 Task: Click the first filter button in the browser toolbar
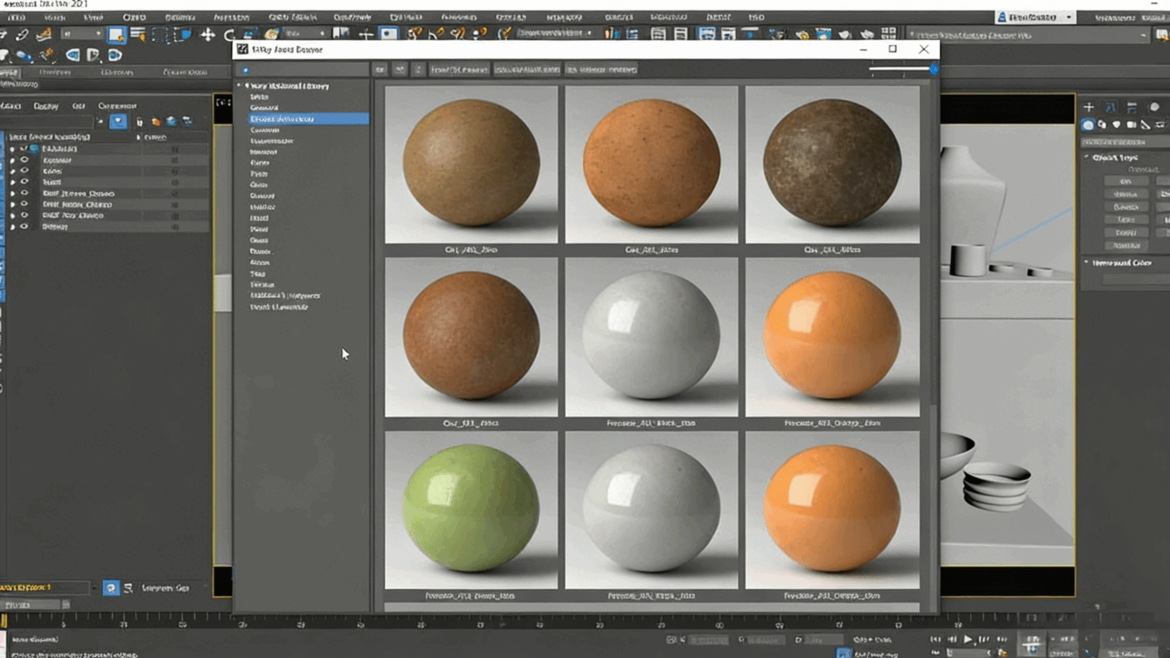(380, 69)
